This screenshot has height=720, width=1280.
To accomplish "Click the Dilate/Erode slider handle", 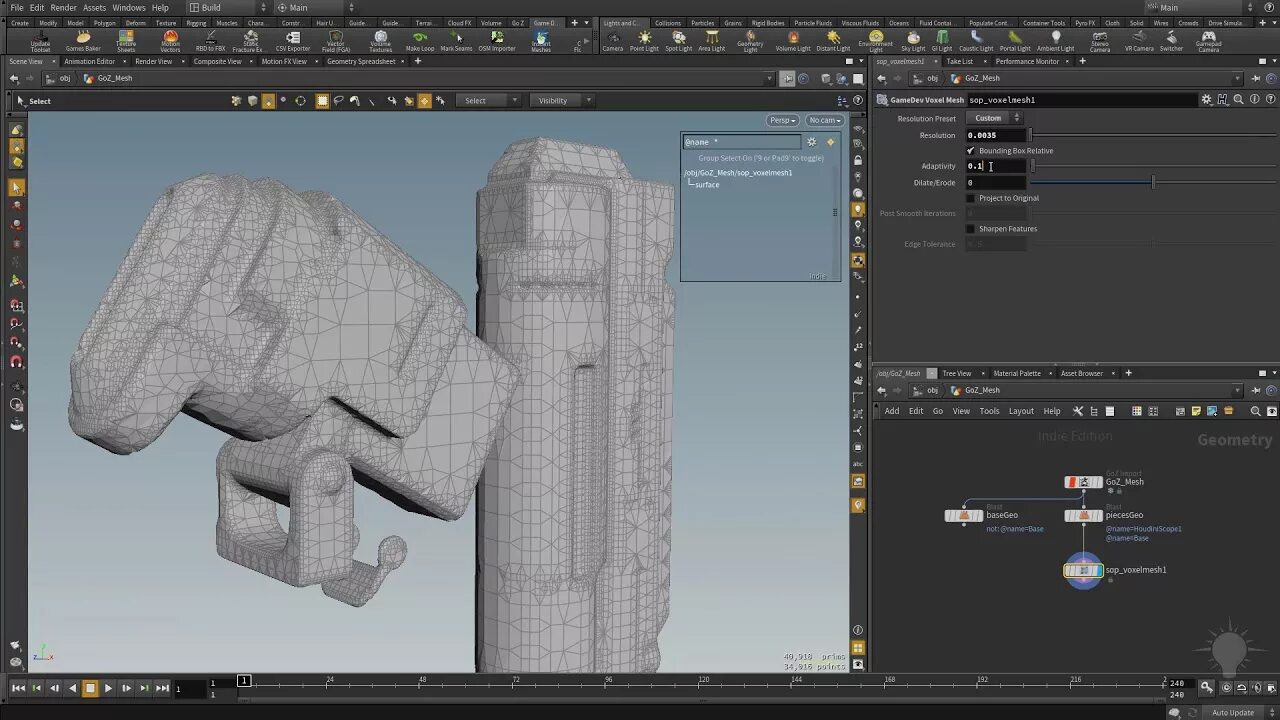I will (x=1153, y=182).
